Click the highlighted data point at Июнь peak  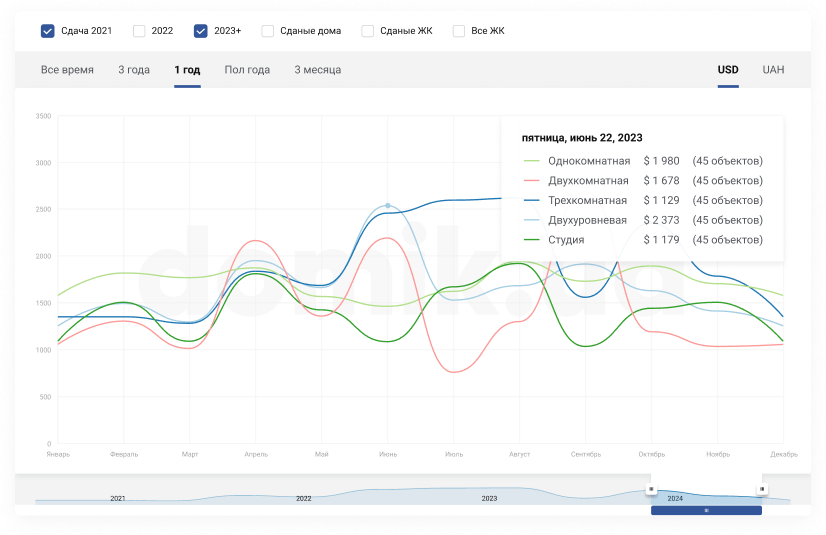click(388, 206)
